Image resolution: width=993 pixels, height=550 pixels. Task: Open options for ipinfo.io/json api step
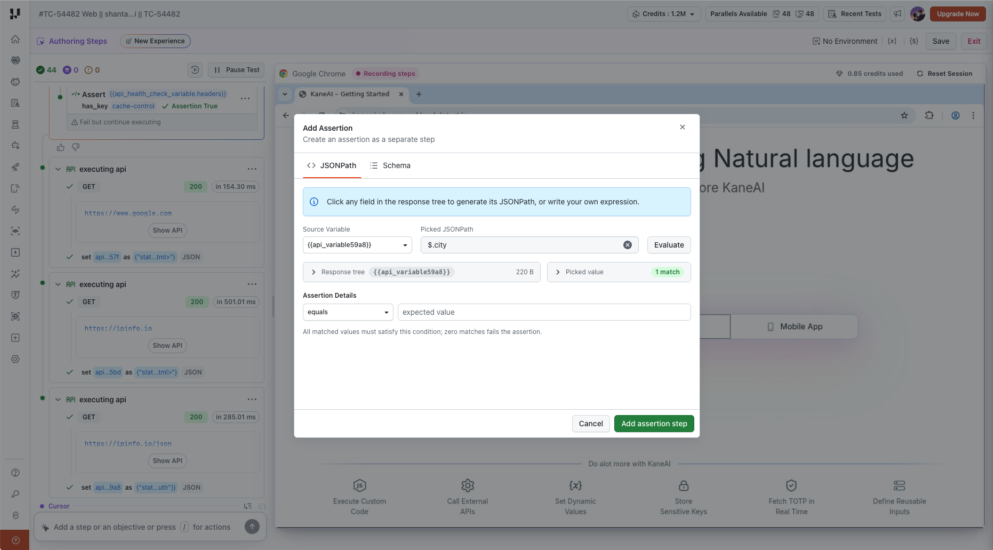tap(252, 400)
